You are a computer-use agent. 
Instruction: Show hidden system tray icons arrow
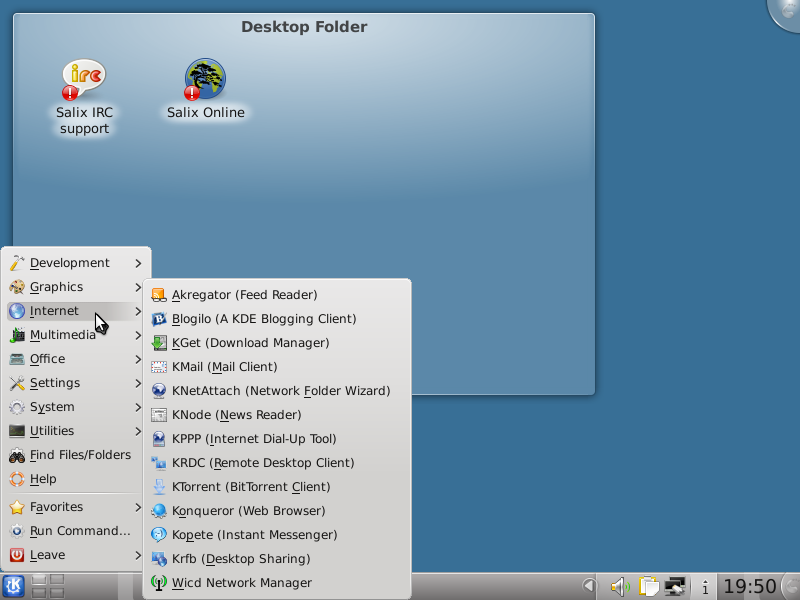pyautogui.click(x=590, y=586)
